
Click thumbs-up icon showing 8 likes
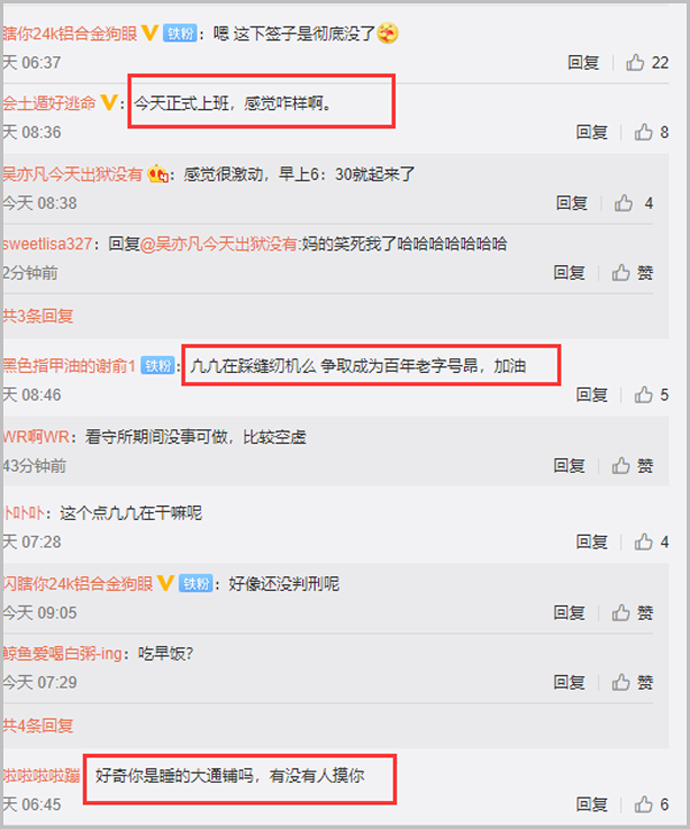click(643, 132)
